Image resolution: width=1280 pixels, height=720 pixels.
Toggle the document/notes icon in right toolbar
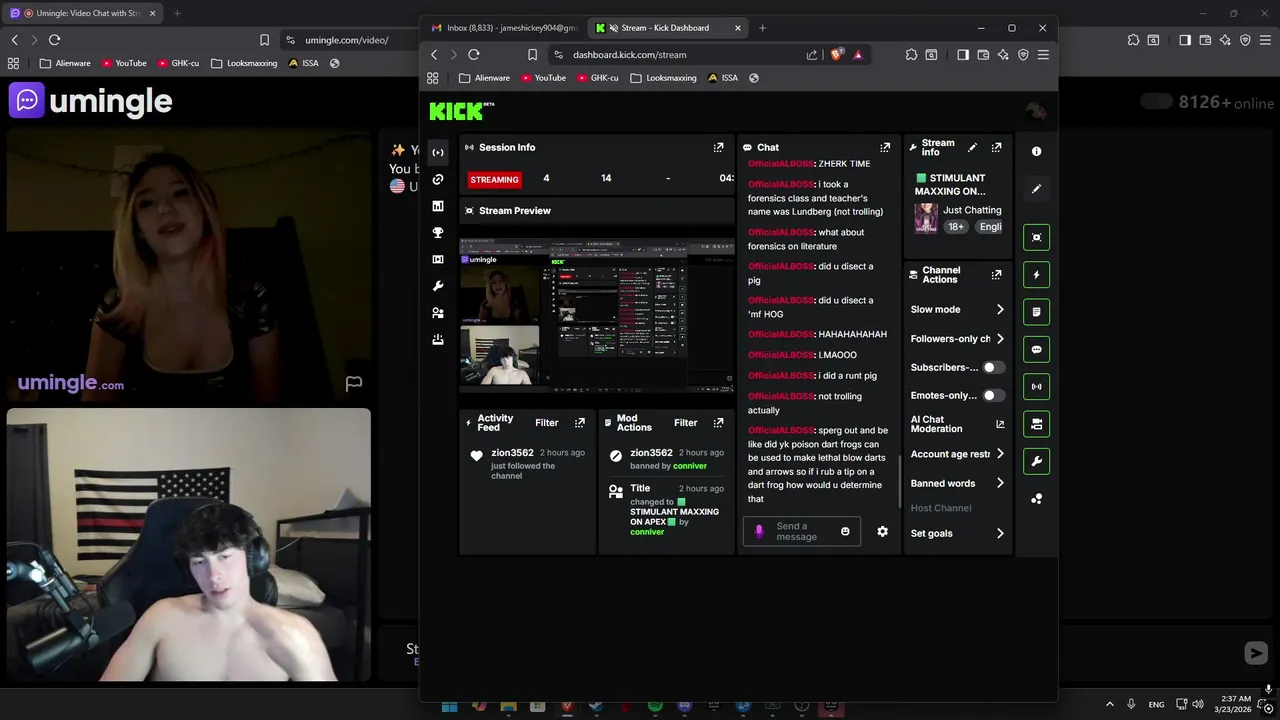[x=1036, y=312]
